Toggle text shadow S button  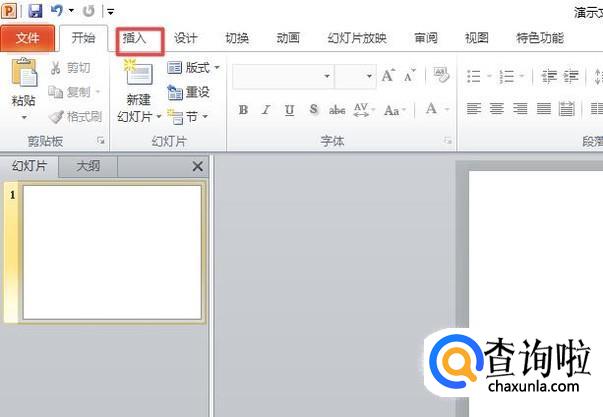click(313, 110)
